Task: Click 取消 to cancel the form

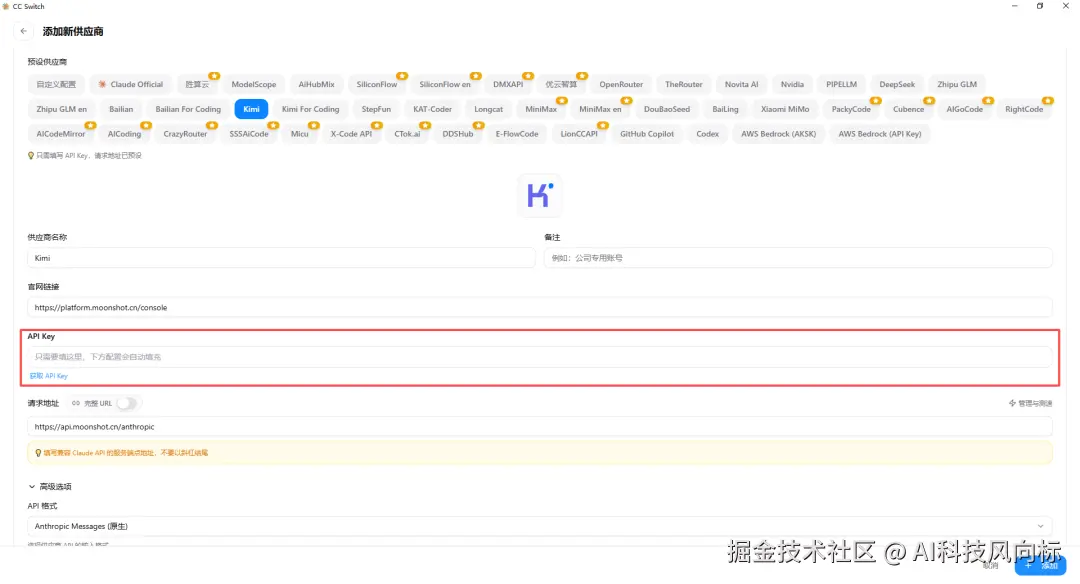Action: (x=990, y=566)
